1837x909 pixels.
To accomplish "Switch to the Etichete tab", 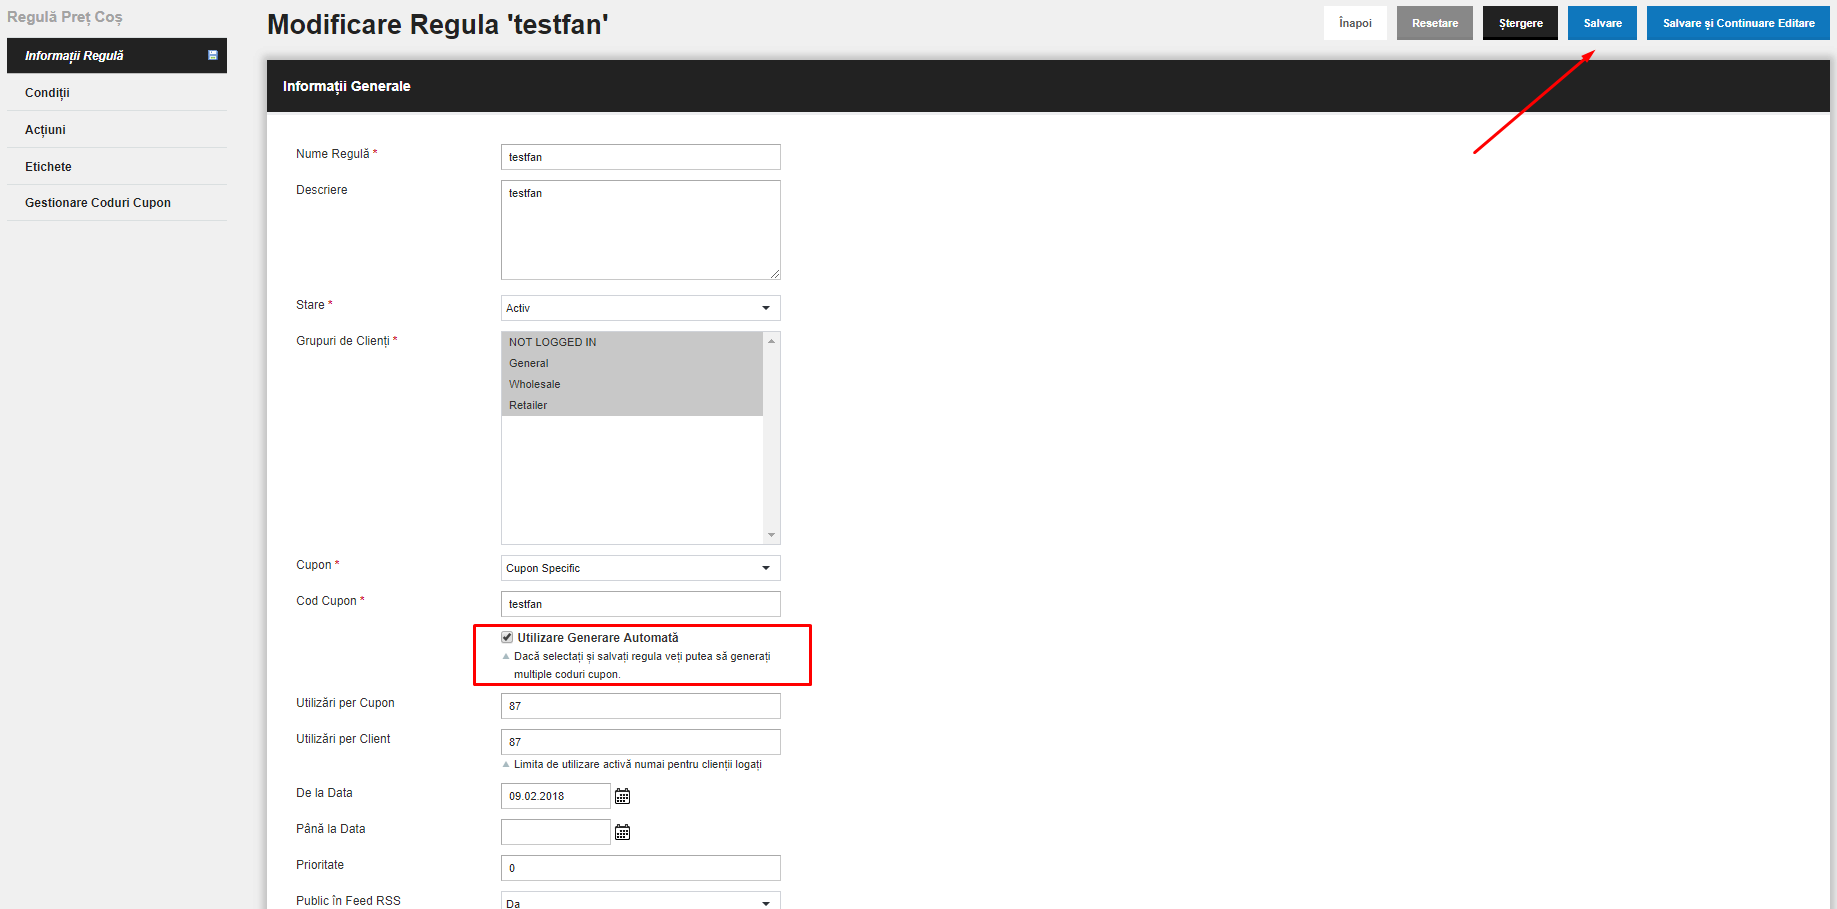I will point(117,167).
